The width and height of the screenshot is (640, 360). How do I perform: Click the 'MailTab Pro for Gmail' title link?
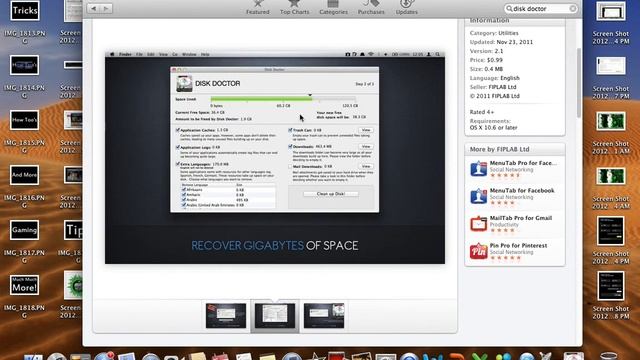click(x=521, y=218)
